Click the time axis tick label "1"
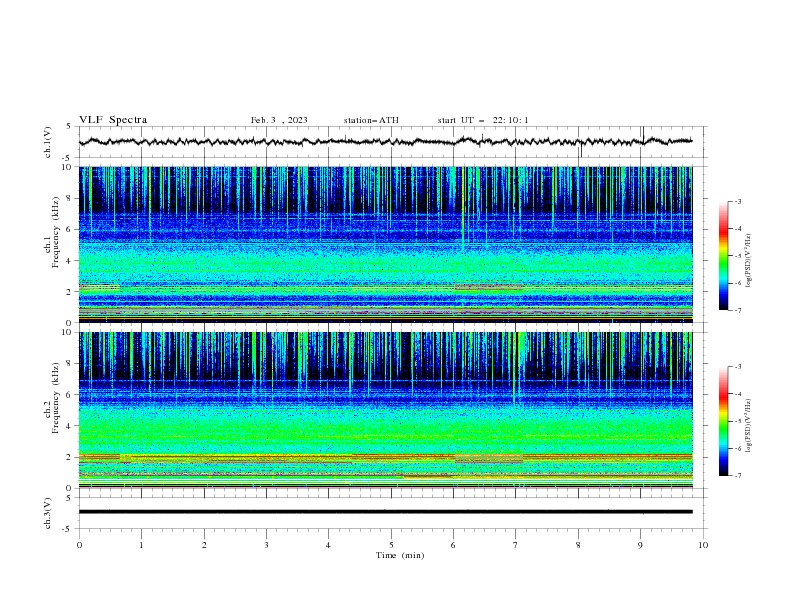Screen dimensions: 792x612 pyautogui.click(x=141, y=545)
